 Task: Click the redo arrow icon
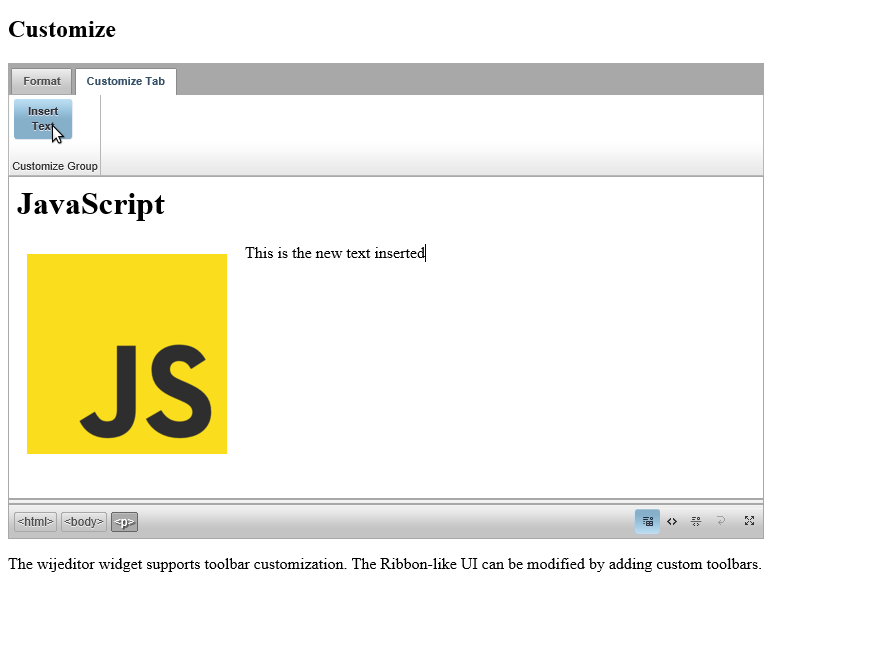[721, 521]
